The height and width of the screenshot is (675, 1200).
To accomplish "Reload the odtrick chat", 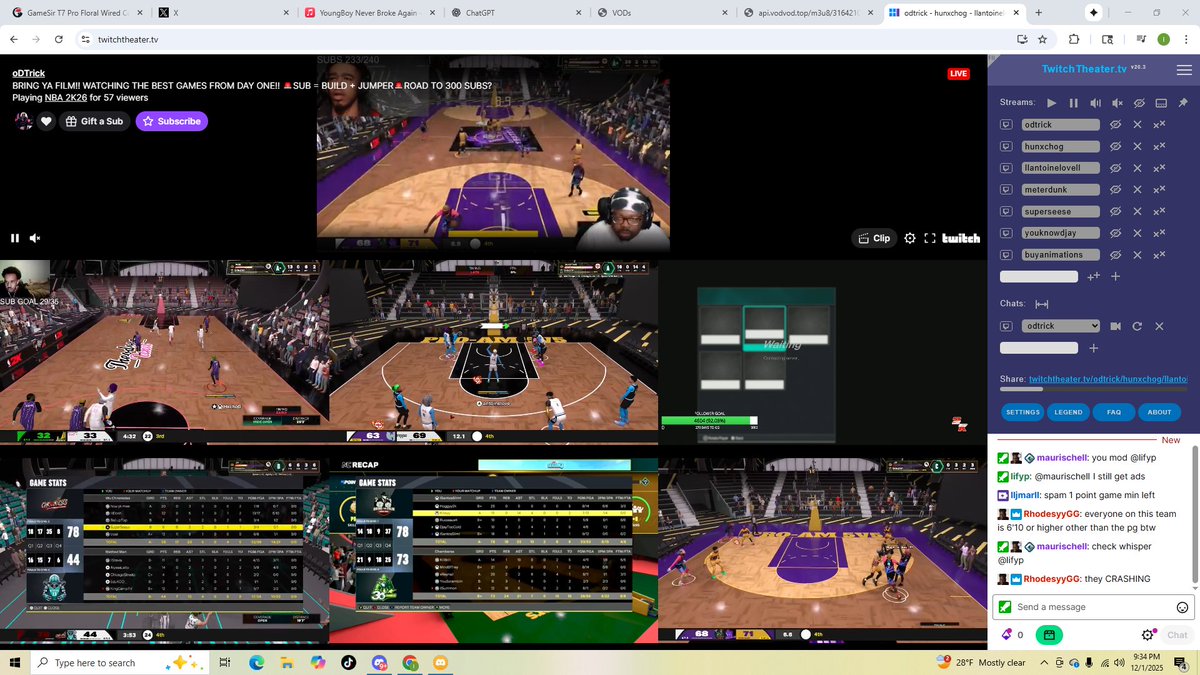I will tap(1137, 326).
